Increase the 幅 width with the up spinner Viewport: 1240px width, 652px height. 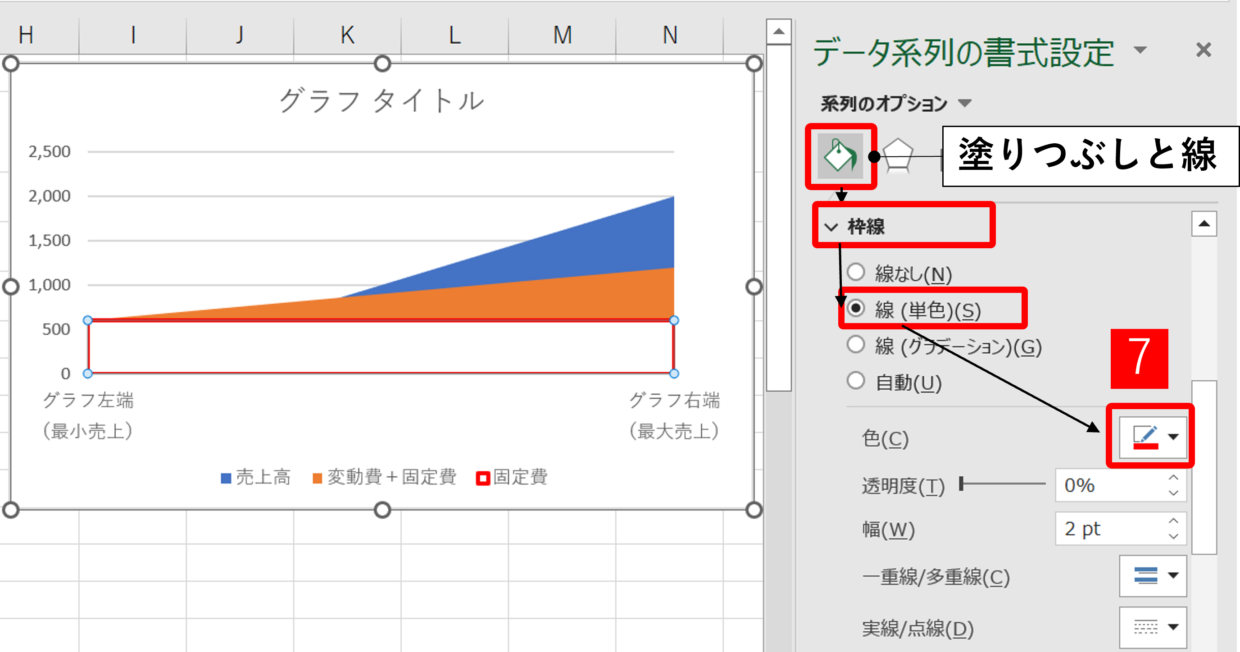[x=1175, y=522]
